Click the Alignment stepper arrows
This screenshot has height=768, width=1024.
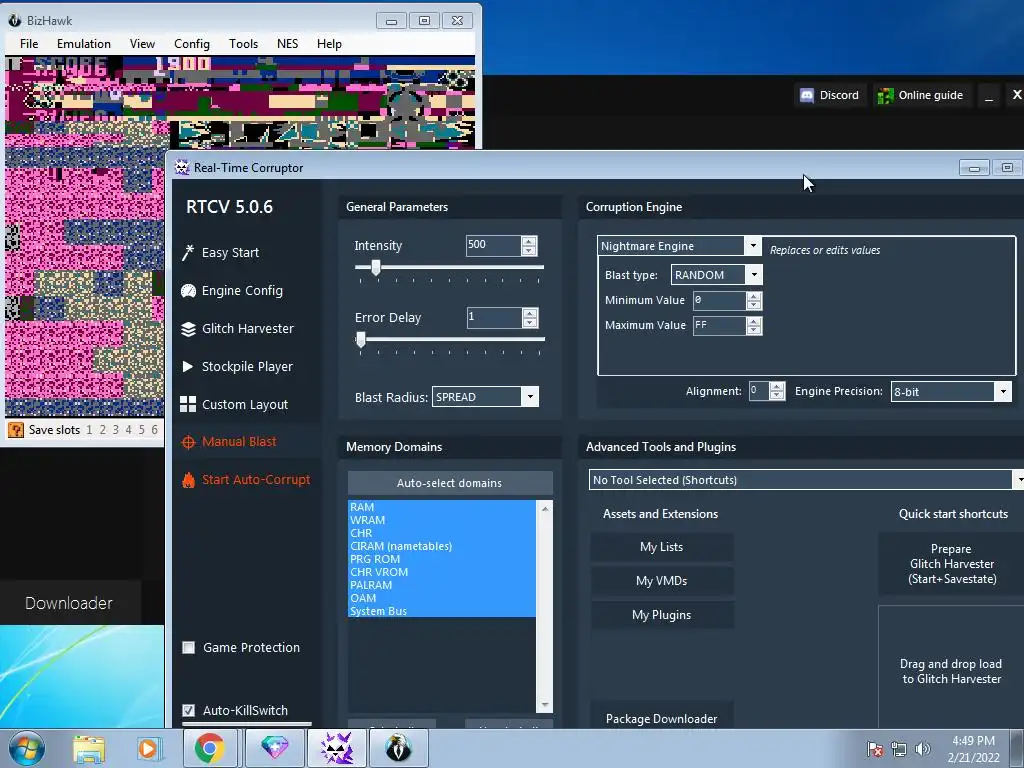[776, 391]
